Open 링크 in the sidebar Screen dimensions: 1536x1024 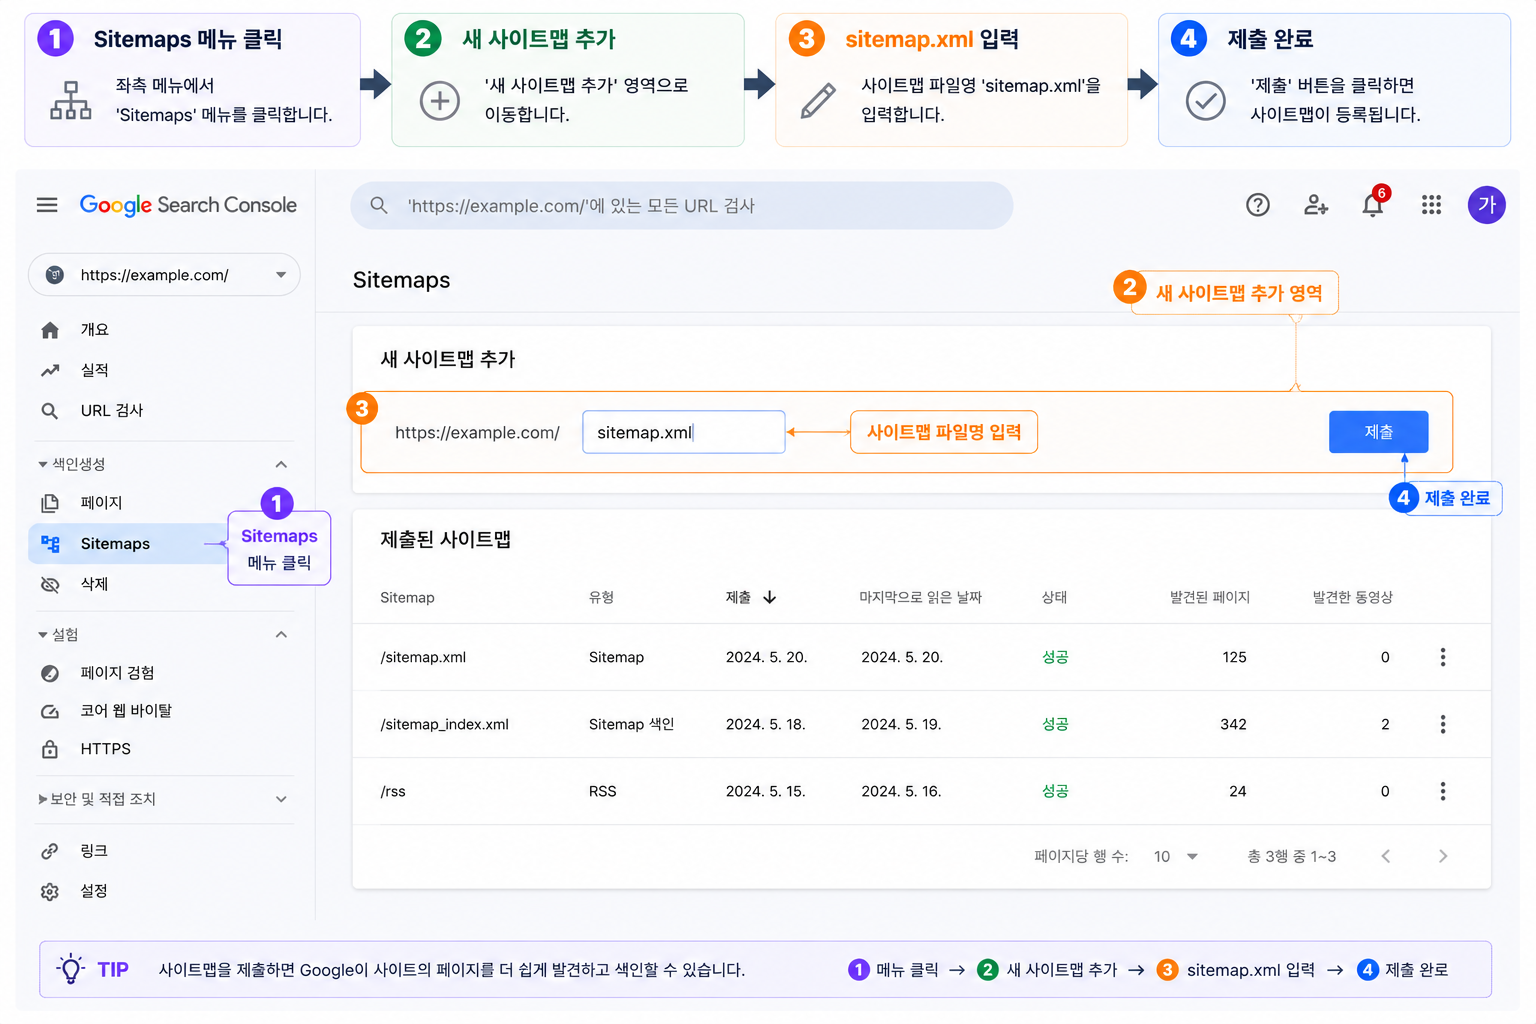pos(94,851)
